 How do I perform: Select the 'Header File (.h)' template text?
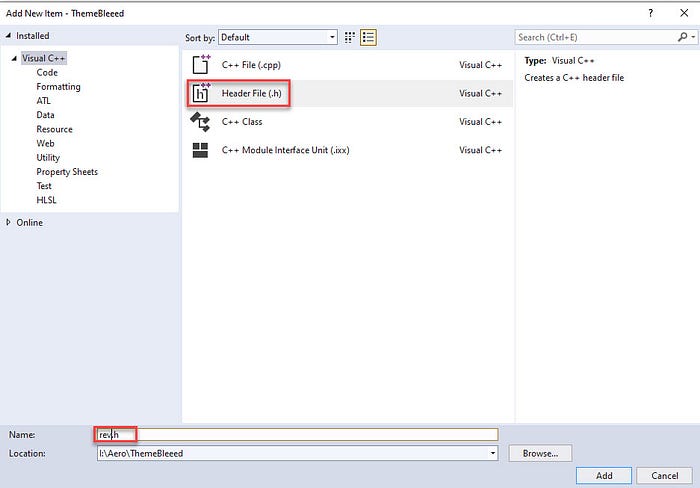click(x=251, y=93)
